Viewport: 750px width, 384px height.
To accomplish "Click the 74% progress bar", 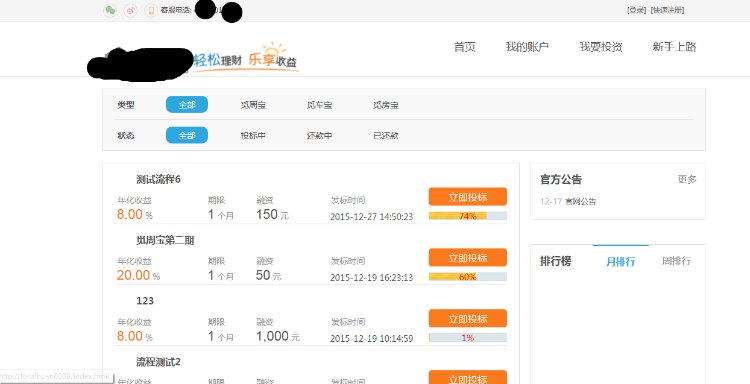I will [x=468, y=216].
